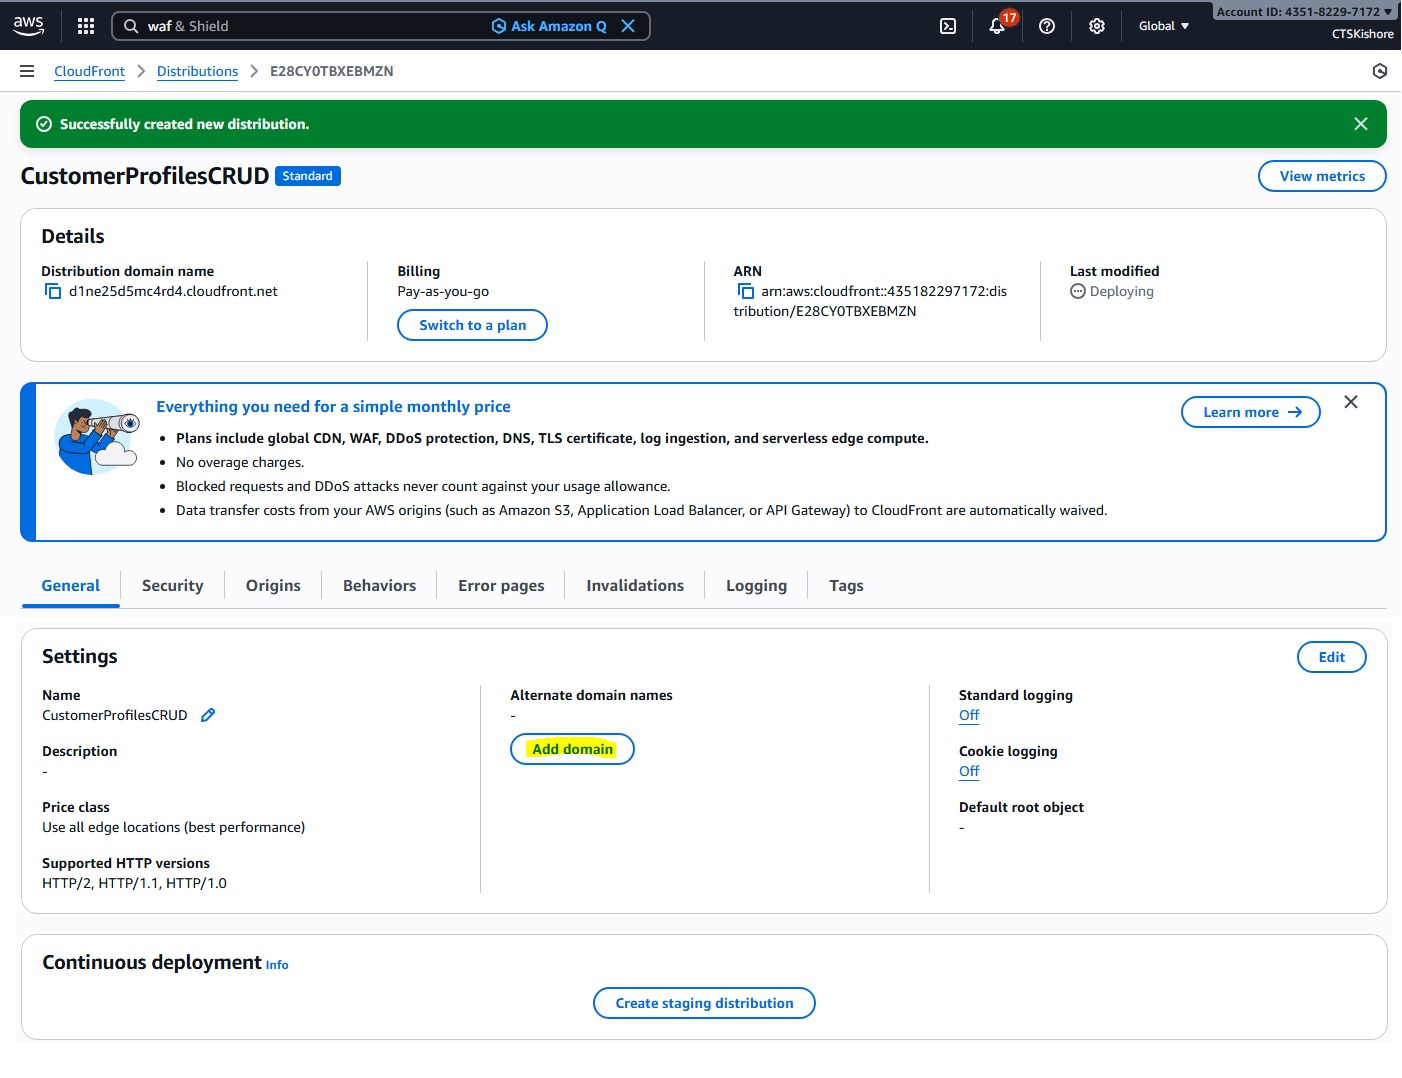Open the notifications bell
The height and width of the screenshot is (1078, 1402).
tap(997, 26)
